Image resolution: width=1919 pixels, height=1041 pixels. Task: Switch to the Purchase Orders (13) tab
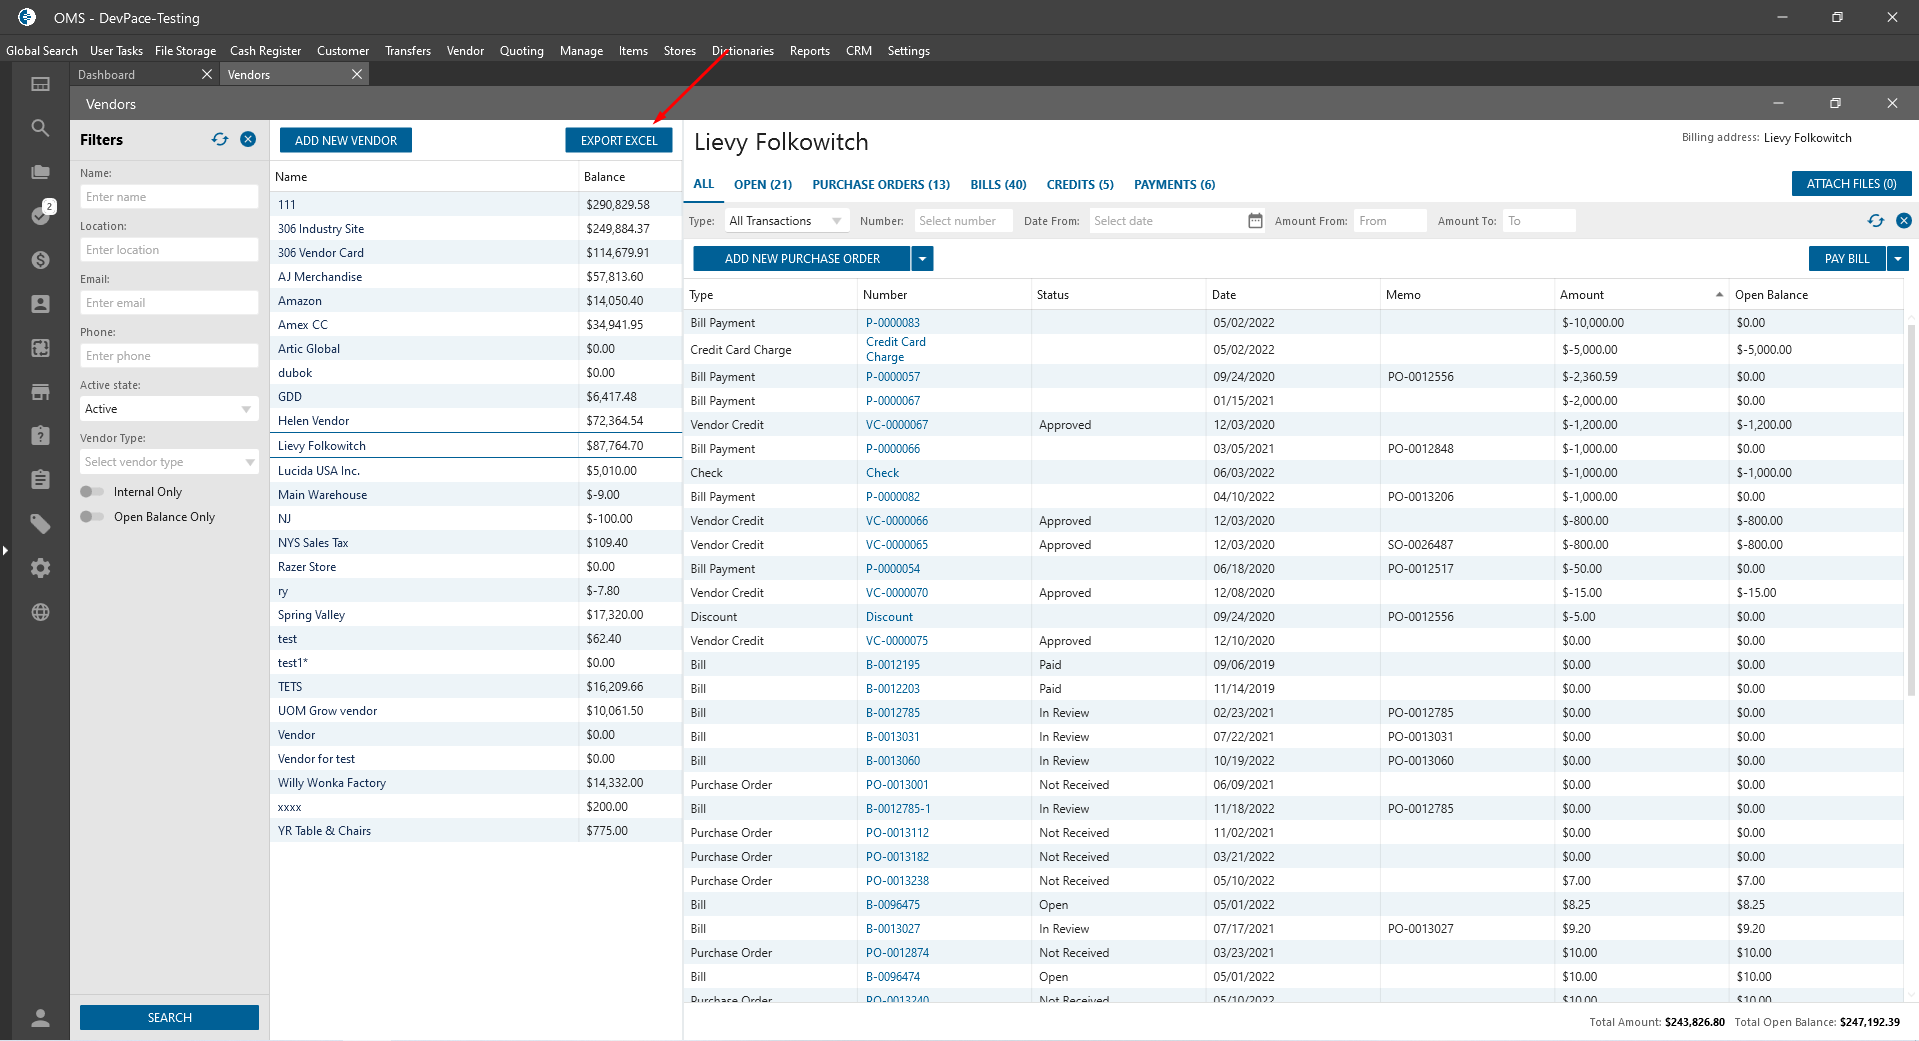(x=880, y=185)
